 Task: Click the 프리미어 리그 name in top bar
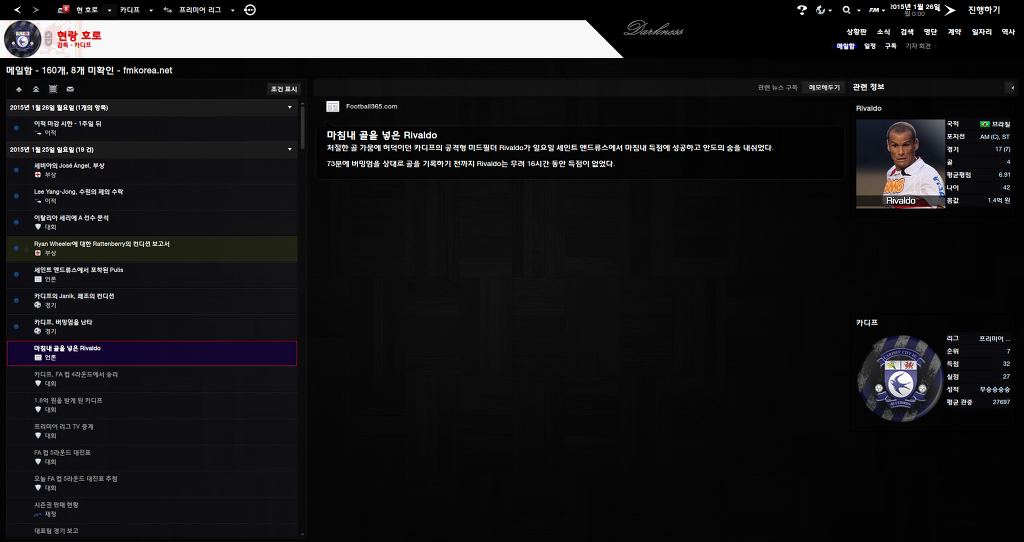pyautogui.click(x=200, y=10)
